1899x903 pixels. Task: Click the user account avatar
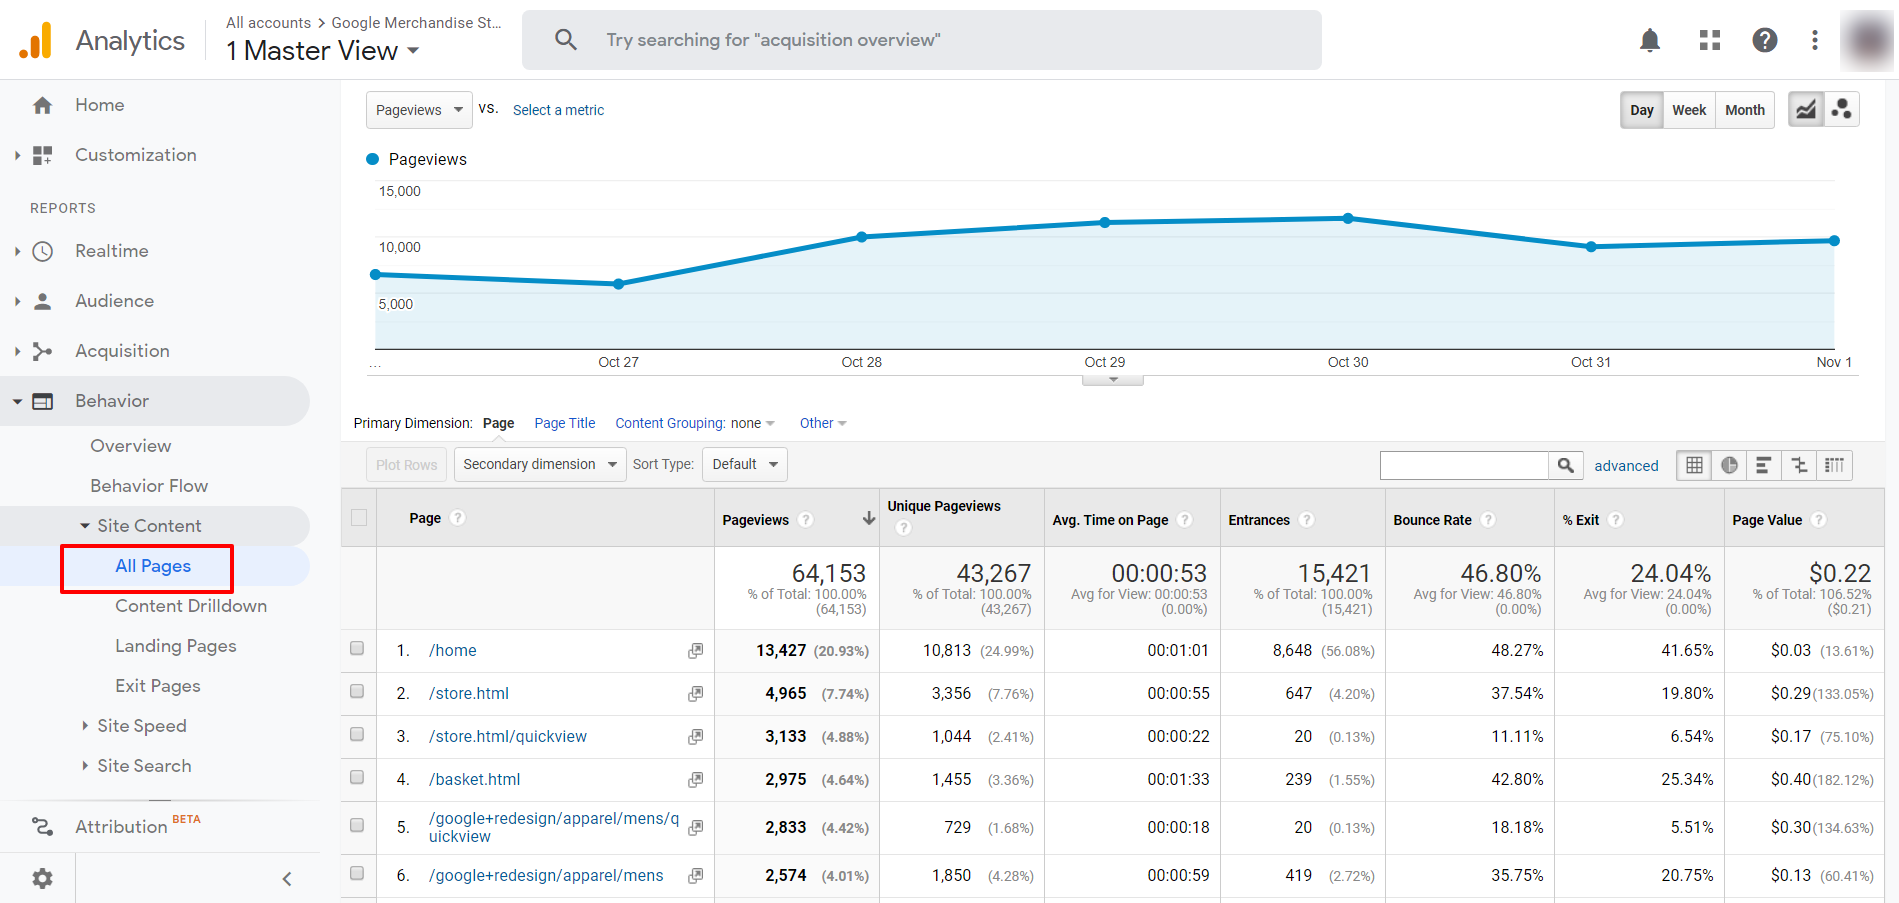point(1867,41)
